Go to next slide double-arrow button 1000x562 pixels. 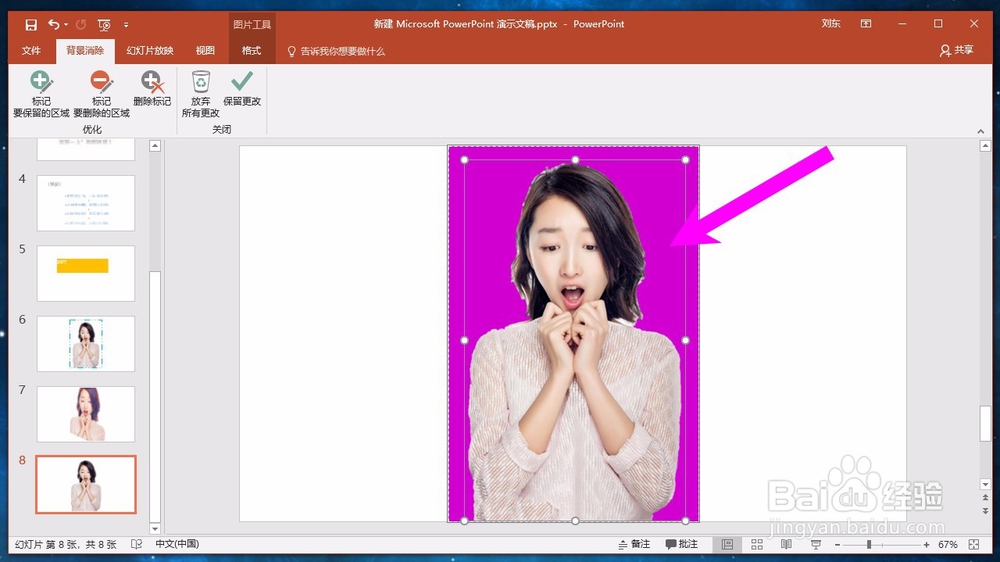[x=985, y=511]
